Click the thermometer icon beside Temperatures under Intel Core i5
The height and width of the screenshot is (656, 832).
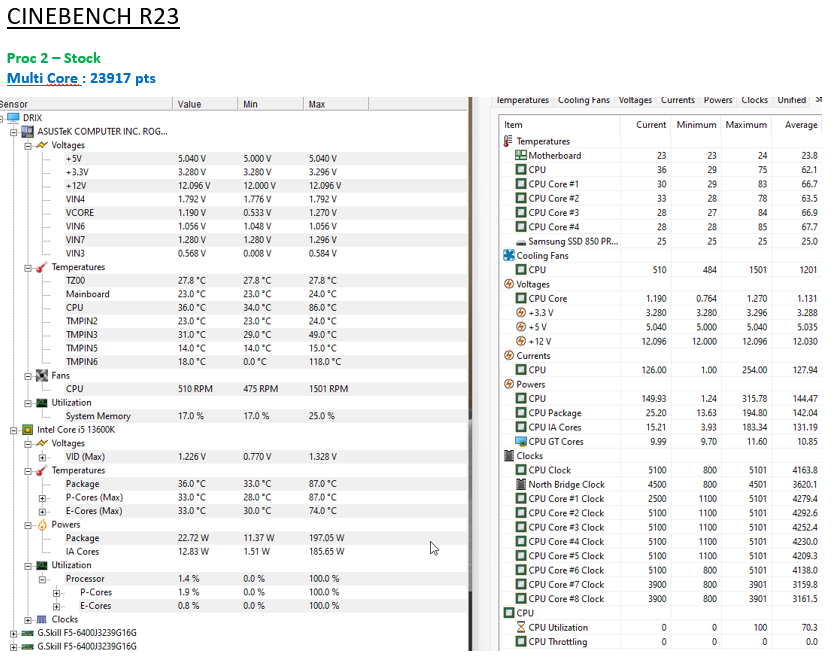pyautogui.click(x=41, y=470)
